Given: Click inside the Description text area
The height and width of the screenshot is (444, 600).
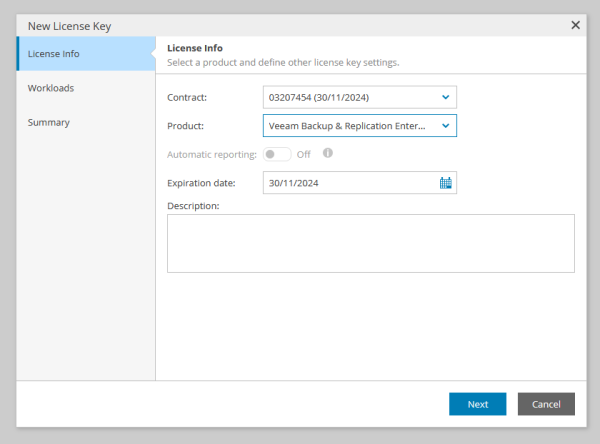Looking at the screenshot, I should point(371,243).
